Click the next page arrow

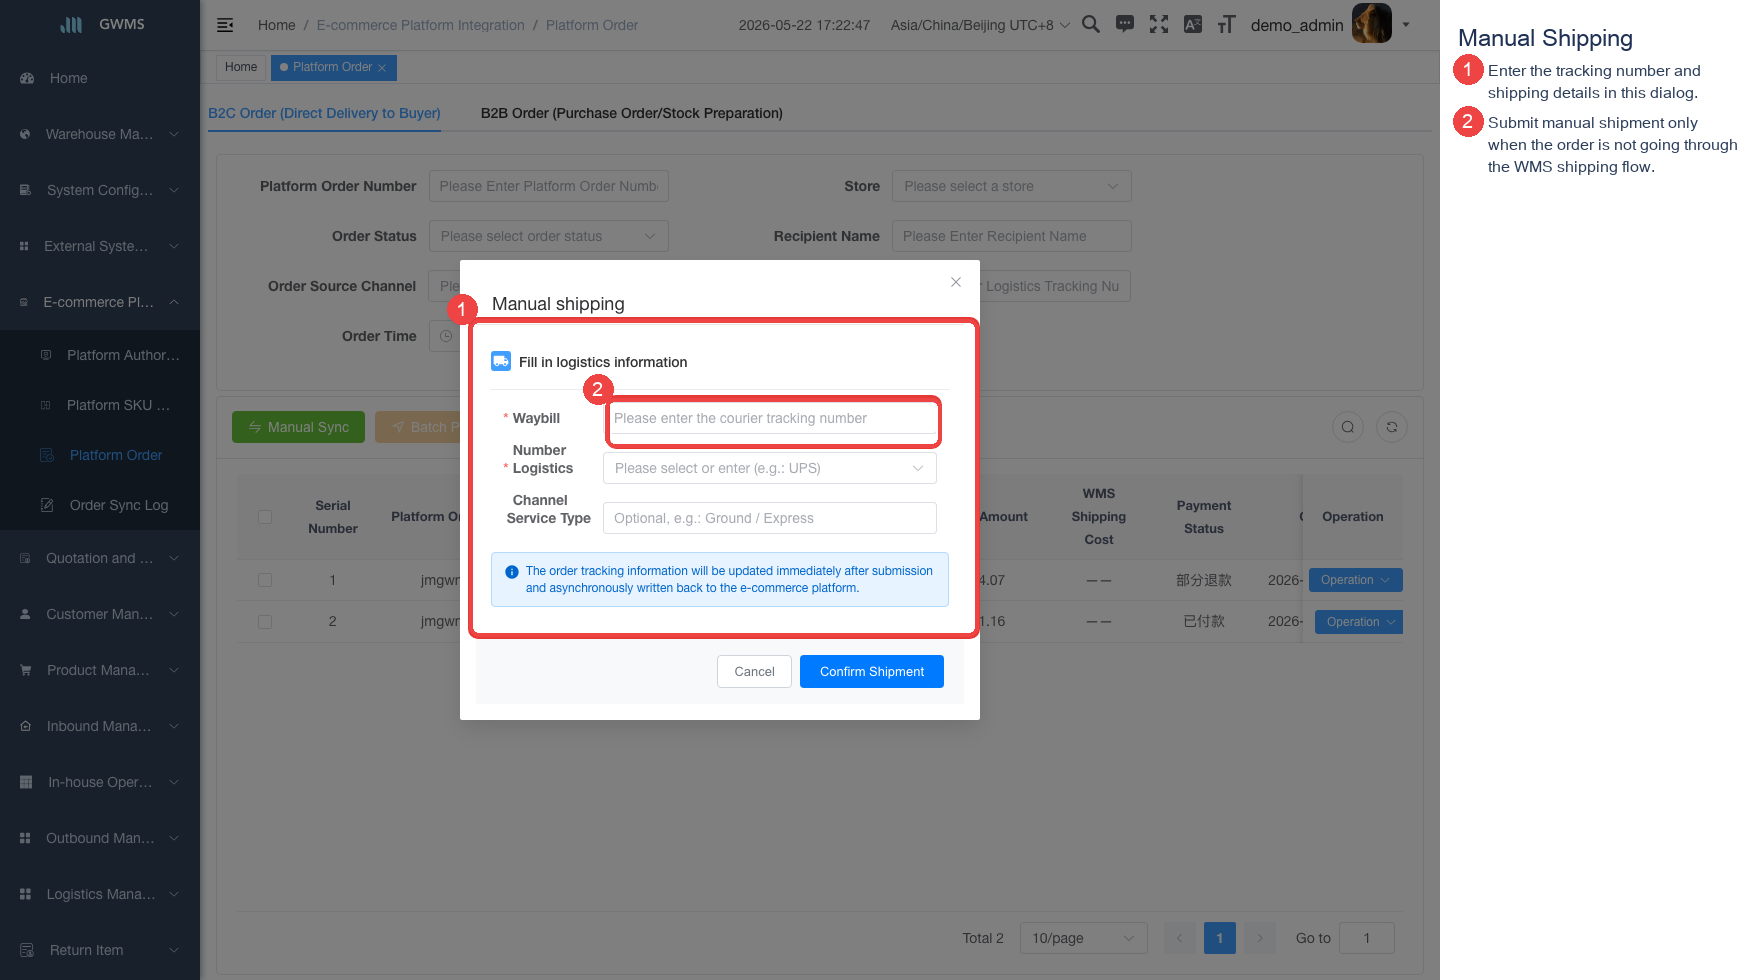click(1260, 938)
